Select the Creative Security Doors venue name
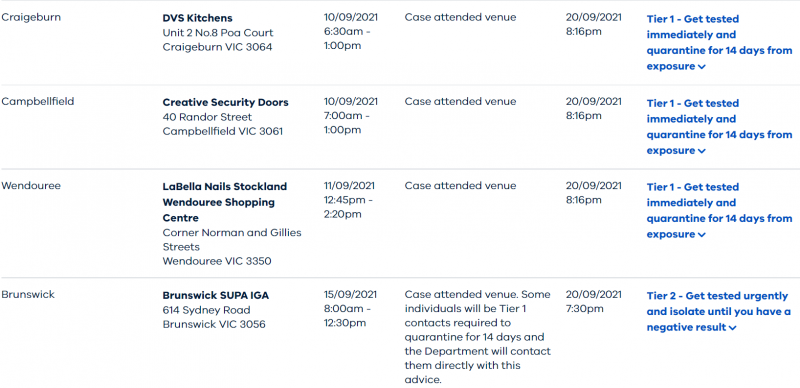The image size is (800, 388). pyautogui.click(x=226, y=102)
